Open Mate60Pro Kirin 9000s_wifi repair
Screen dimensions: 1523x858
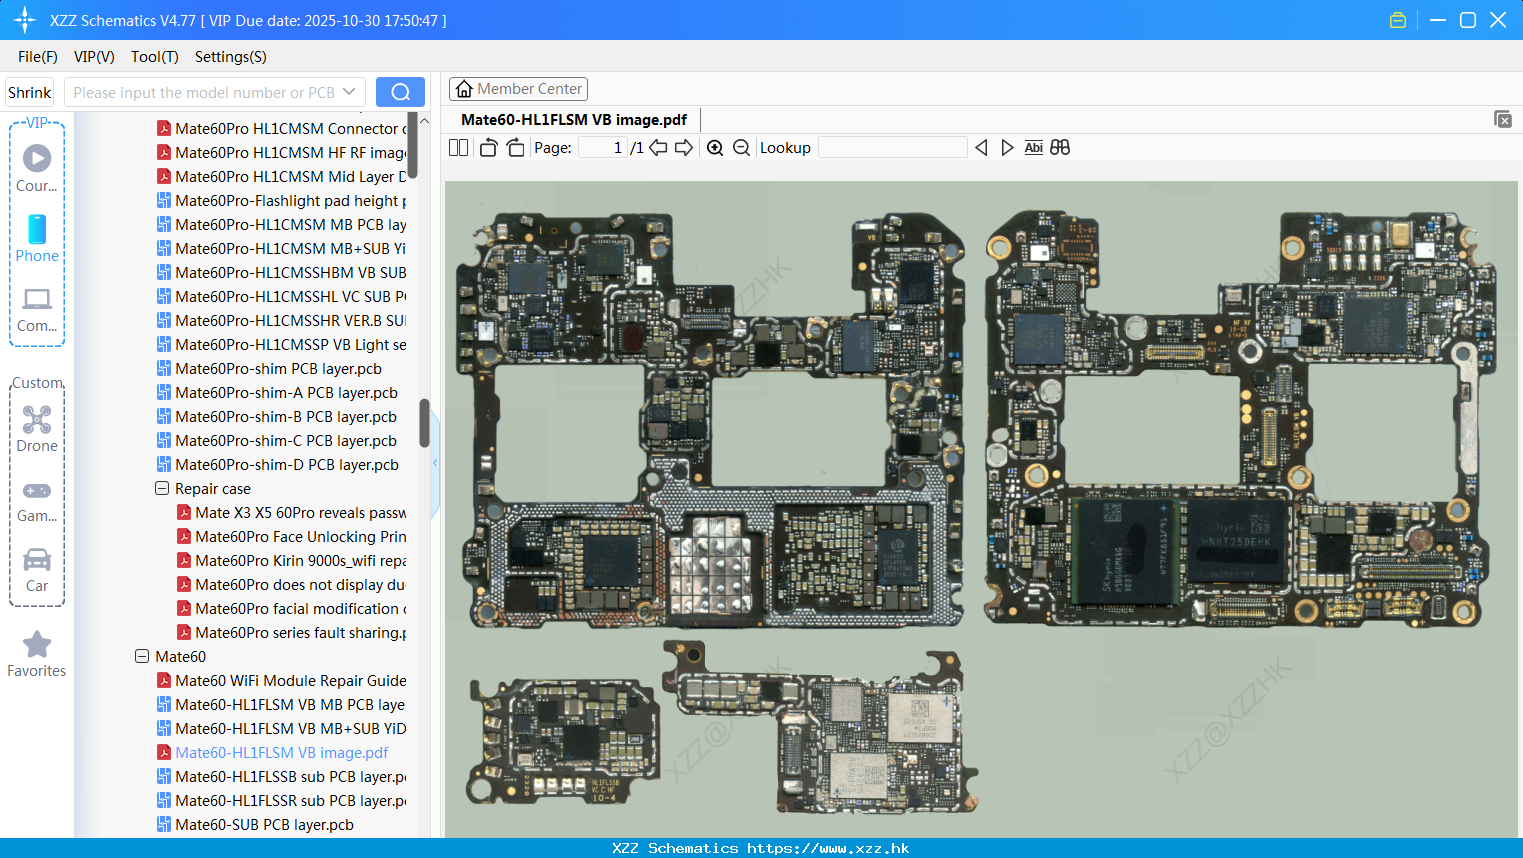[291, 560]
